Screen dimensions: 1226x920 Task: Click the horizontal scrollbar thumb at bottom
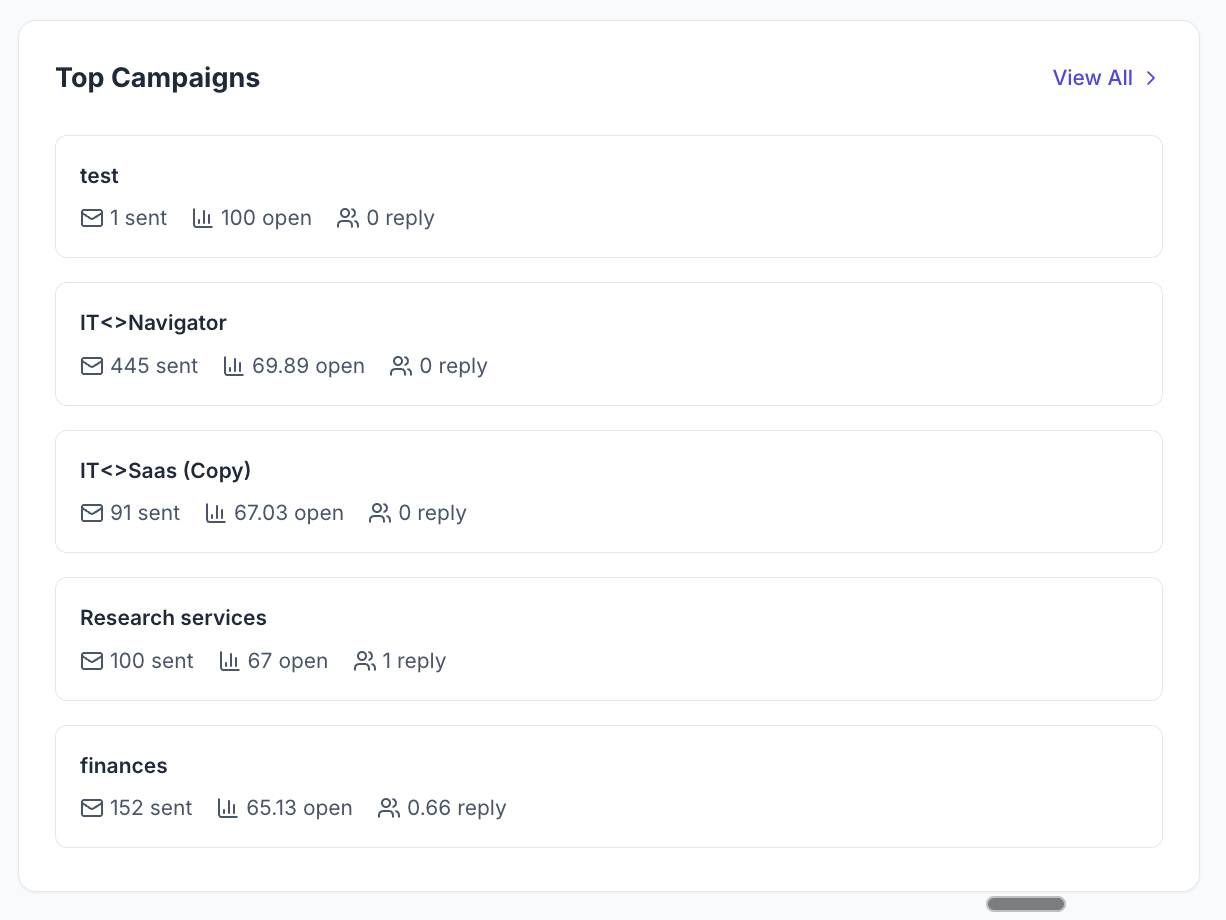click(x=1026, y=904)
